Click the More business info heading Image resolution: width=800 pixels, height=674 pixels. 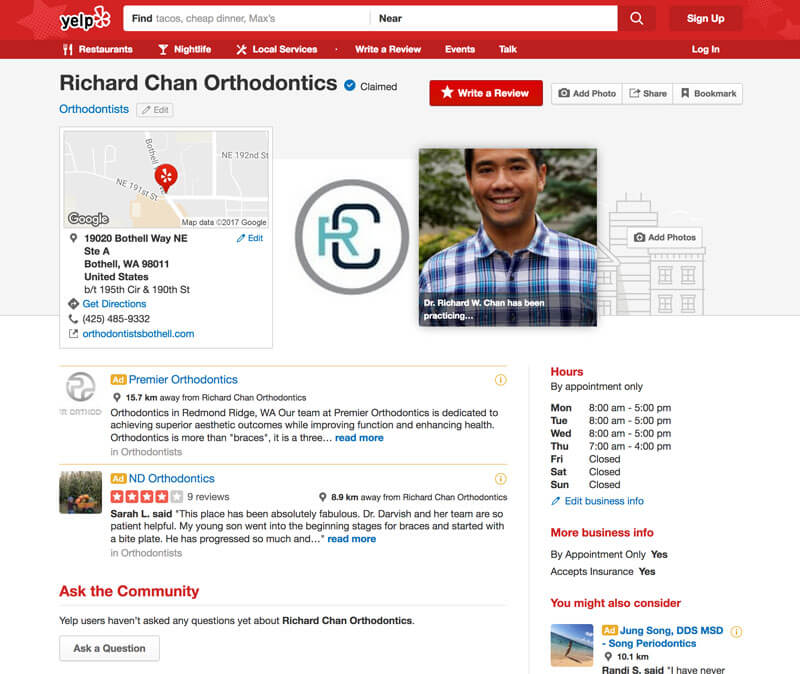pos(602,533)
